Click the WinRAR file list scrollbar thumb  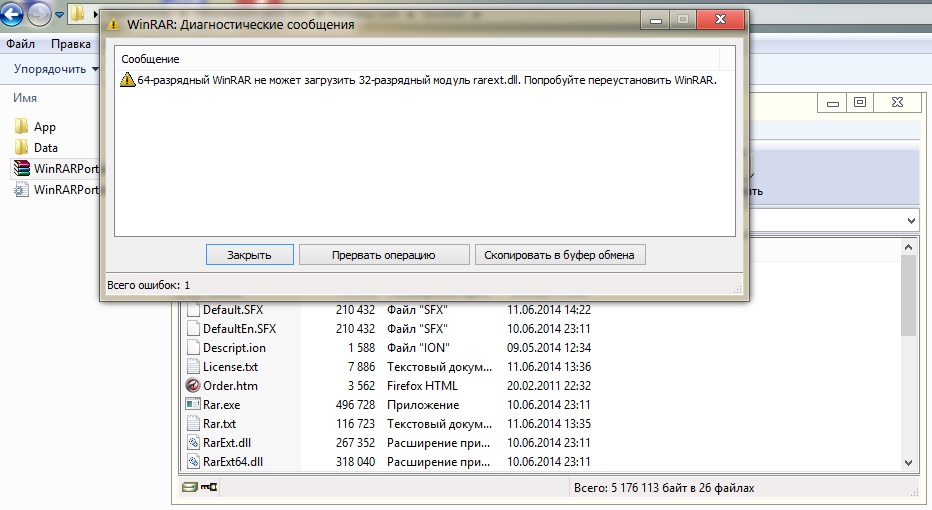click(x=908, y=295)
